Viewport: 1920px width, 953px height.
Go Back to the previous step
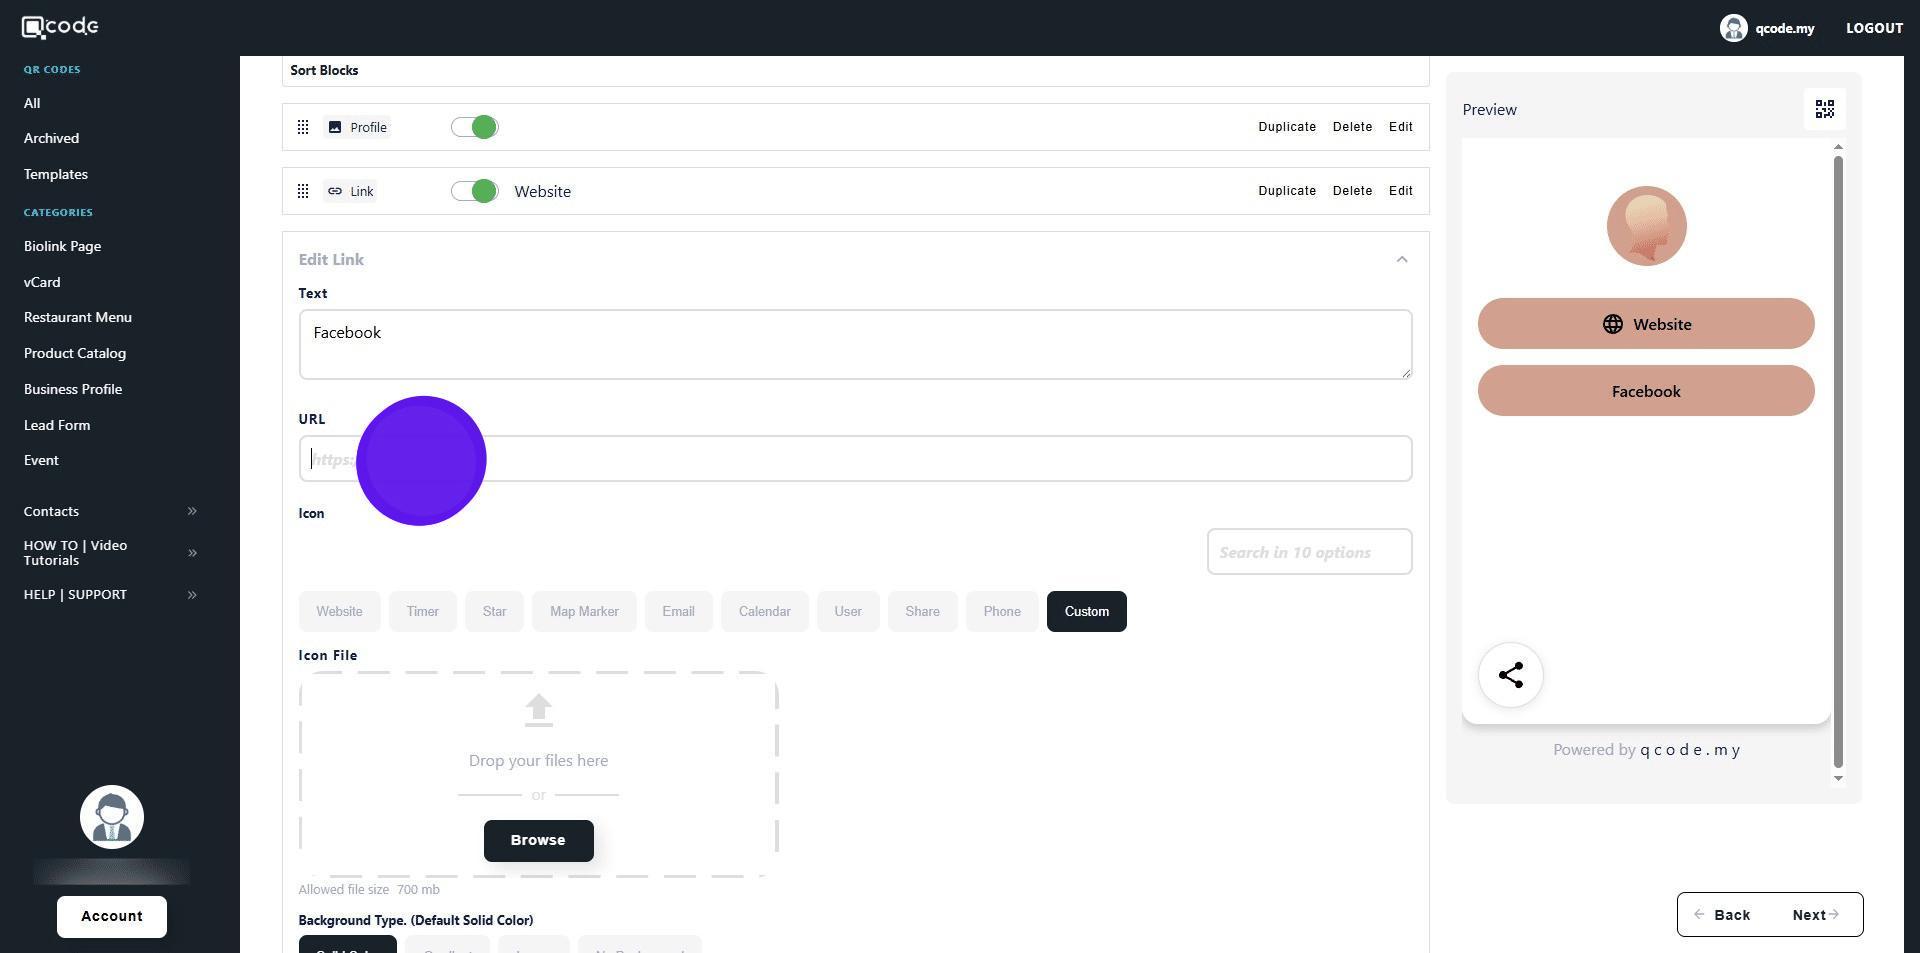pyautogui.click(x=1722, y=915)
